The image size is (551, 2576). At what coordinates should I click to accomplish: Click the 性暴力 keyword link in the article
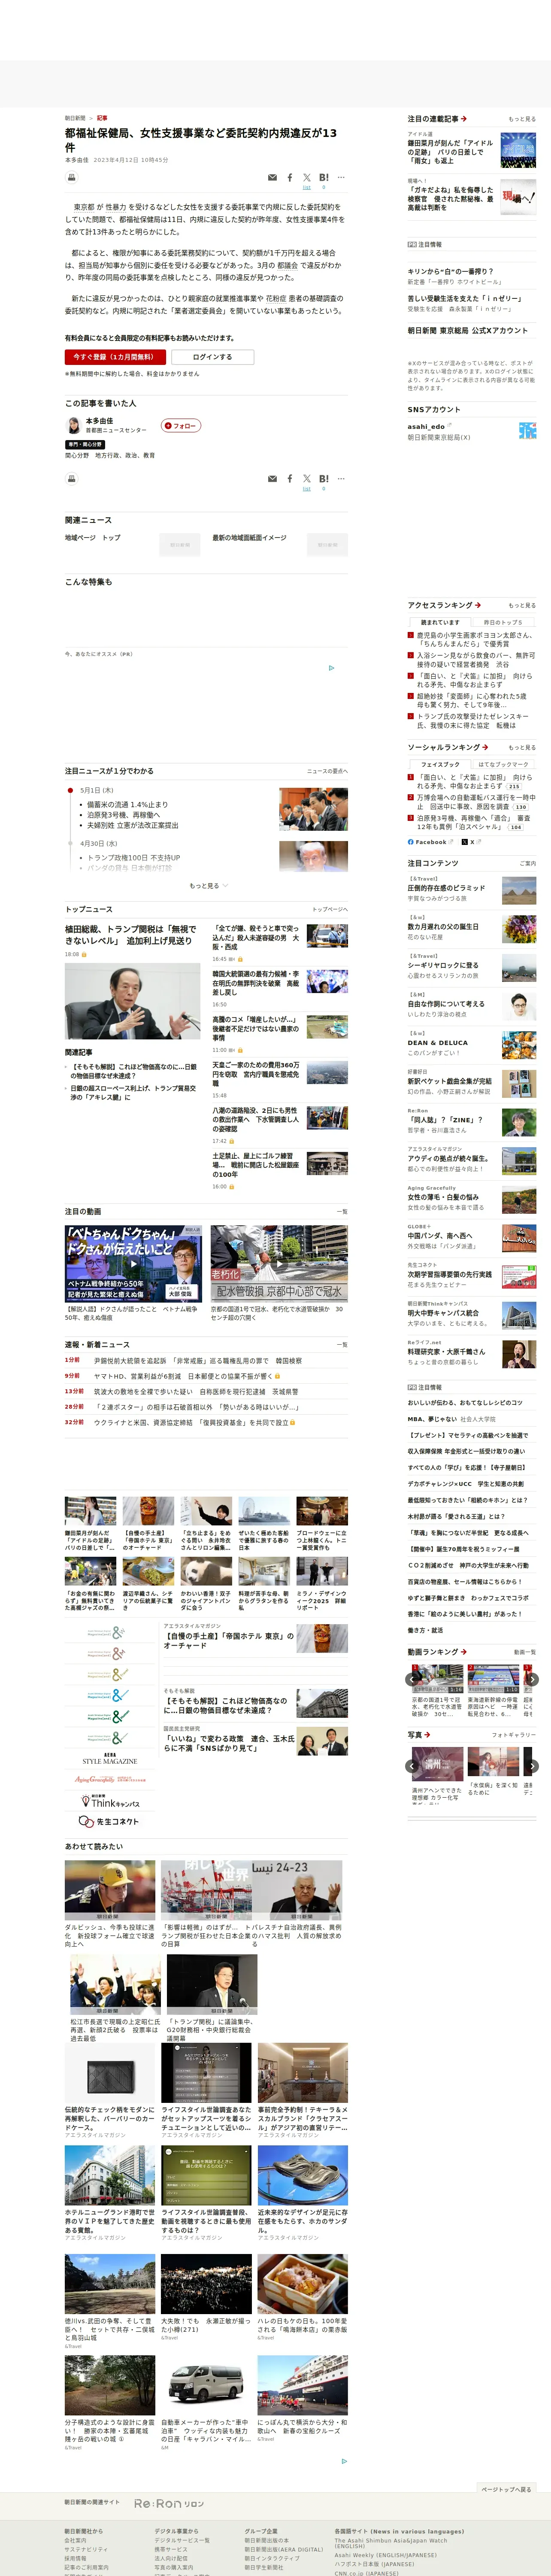click(x=115, y=208)
